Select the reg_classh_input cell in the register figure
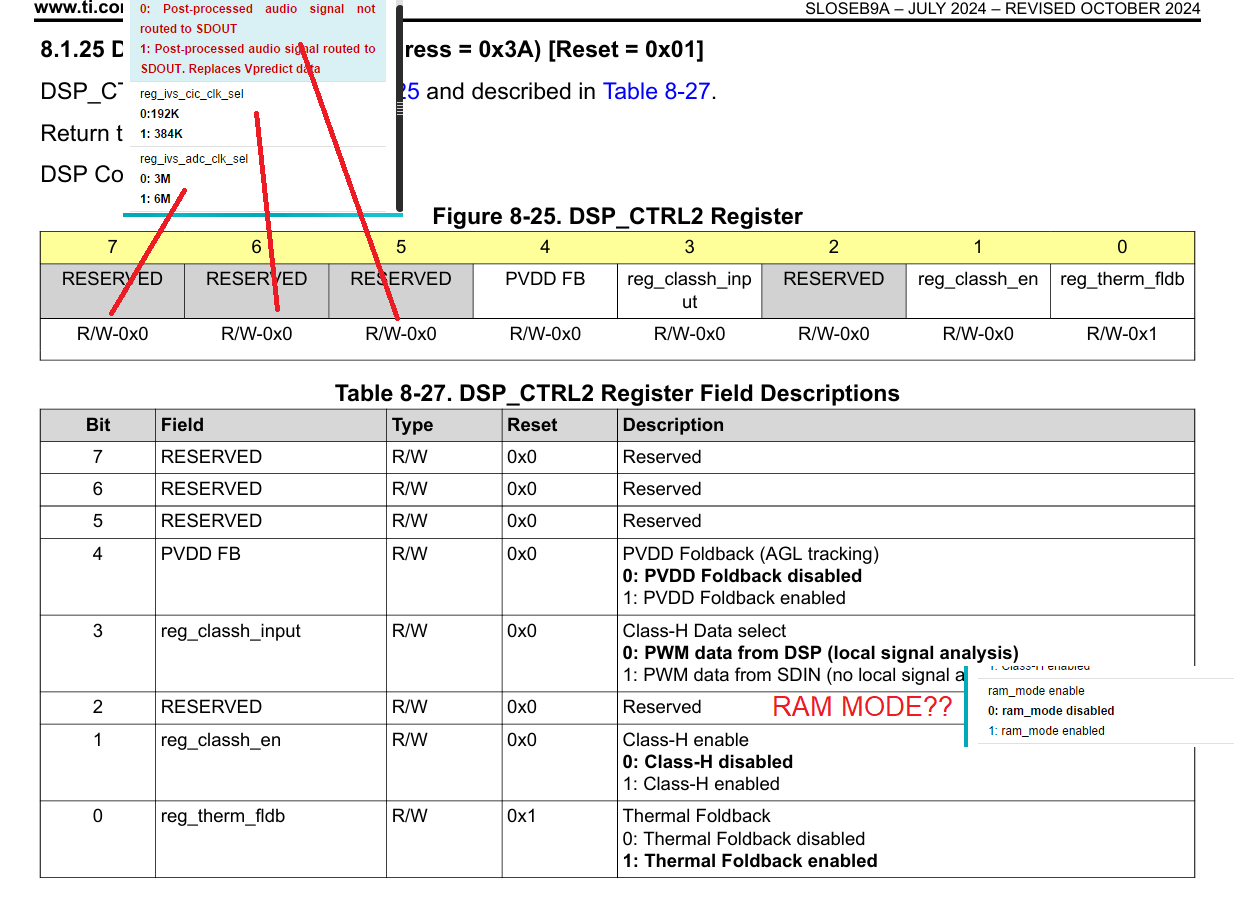Screen dimensions: 1244x907 point(689,290)
